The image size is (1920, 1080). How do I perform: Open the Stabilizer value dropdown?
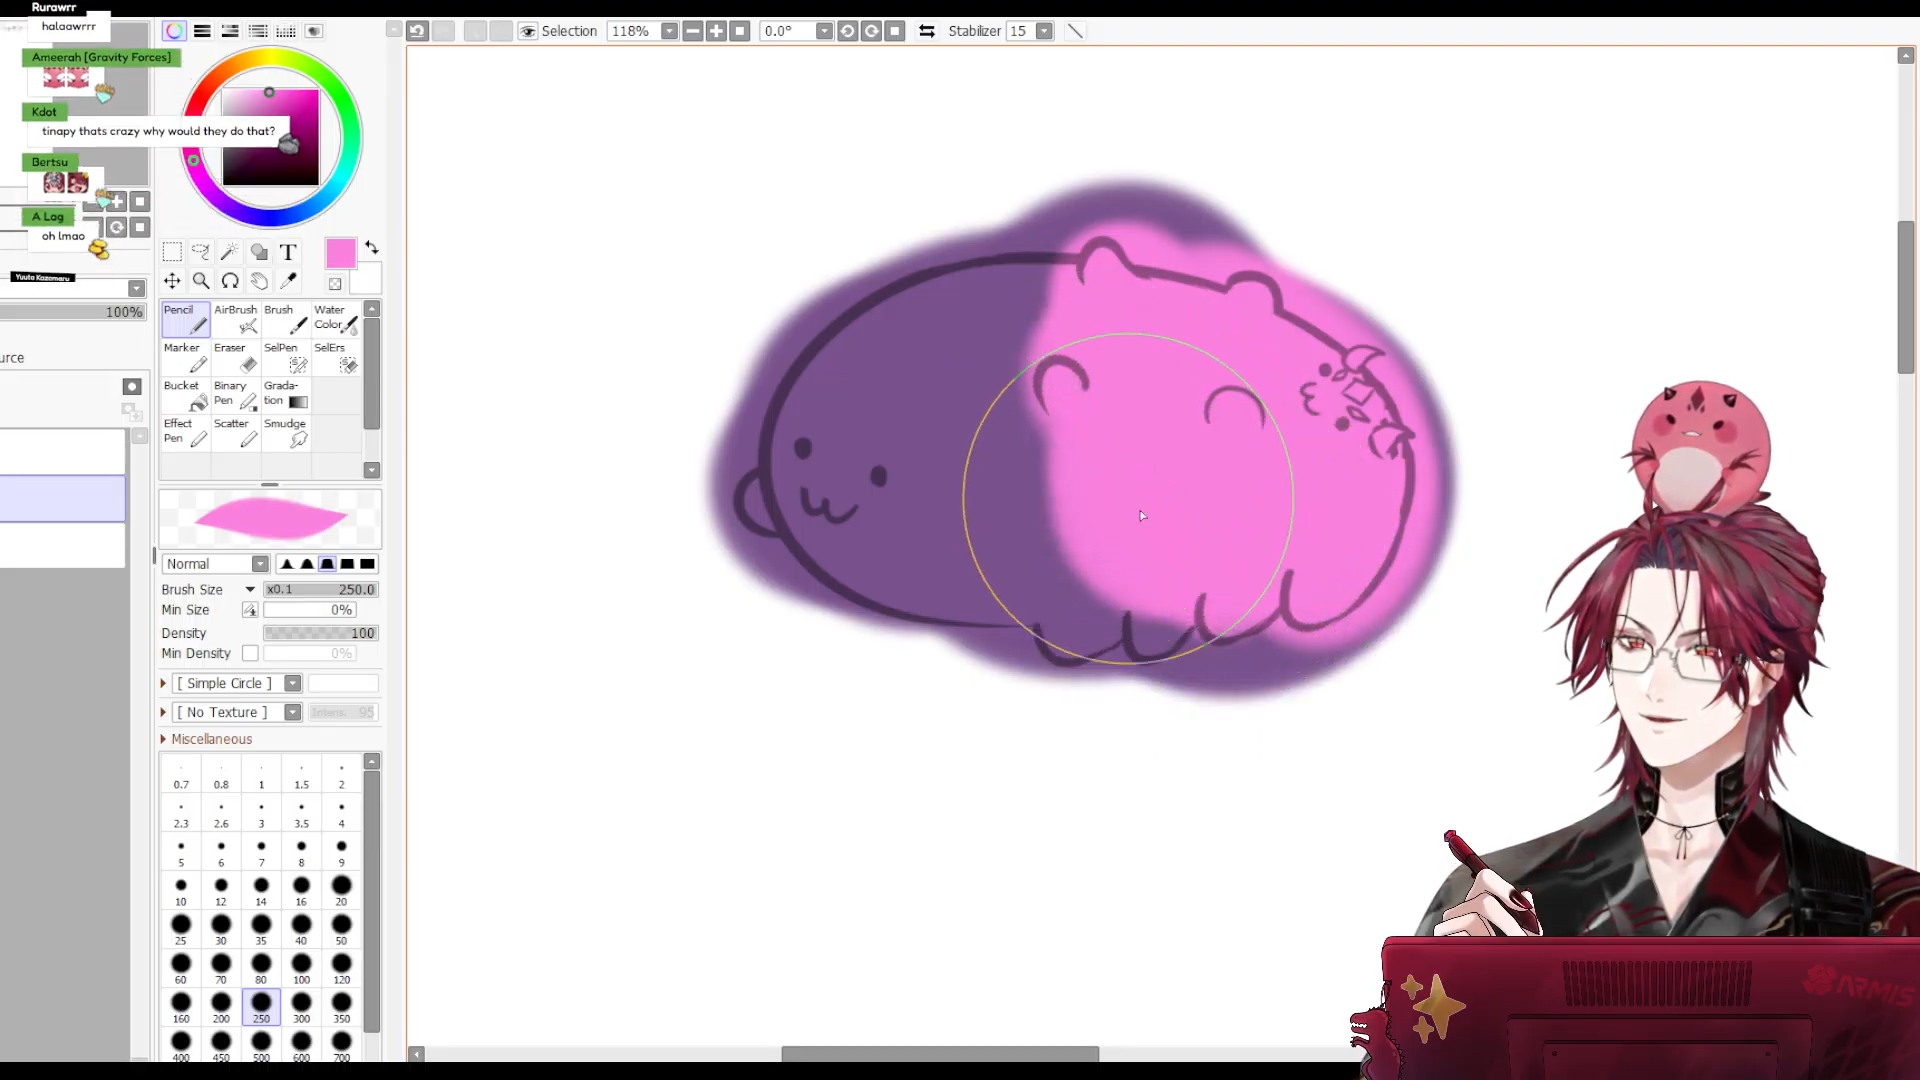pos(1044,31)
